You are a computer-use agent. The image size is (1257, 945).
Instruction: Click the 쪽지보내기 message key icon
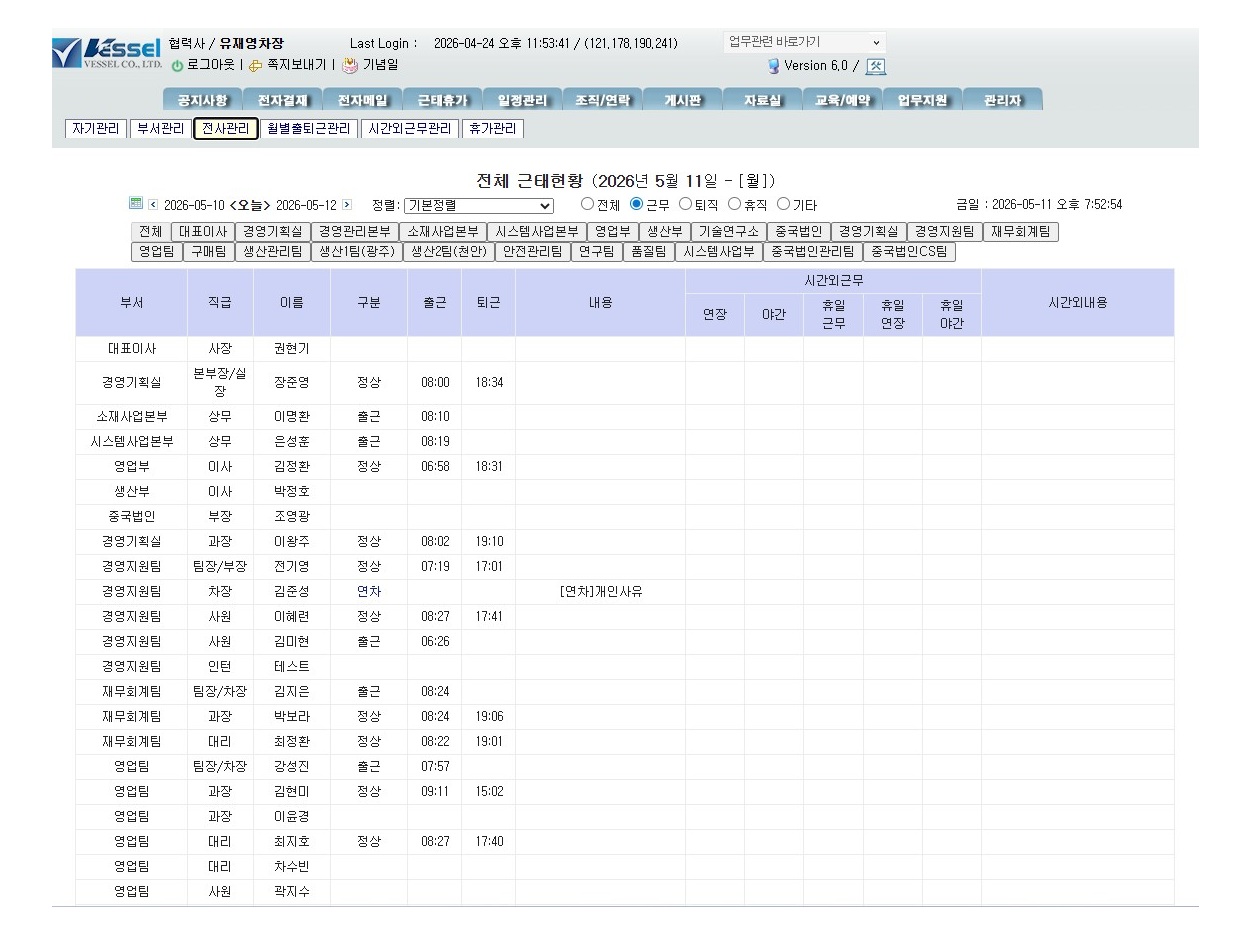click(x=256, y=65)
